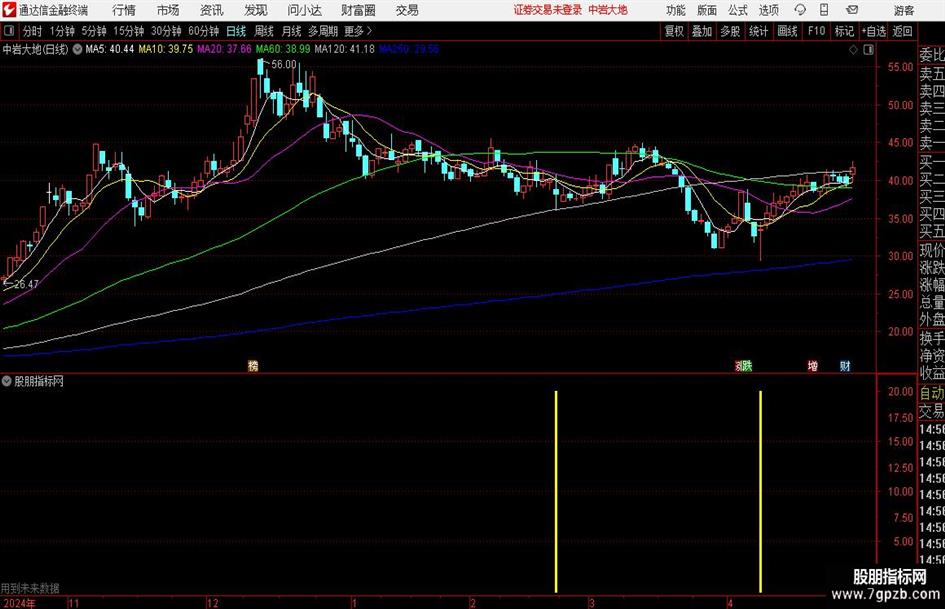Switch to the 1分钟 period tab
This screenshot has height=609, width=945.
(x=62, y=31)
